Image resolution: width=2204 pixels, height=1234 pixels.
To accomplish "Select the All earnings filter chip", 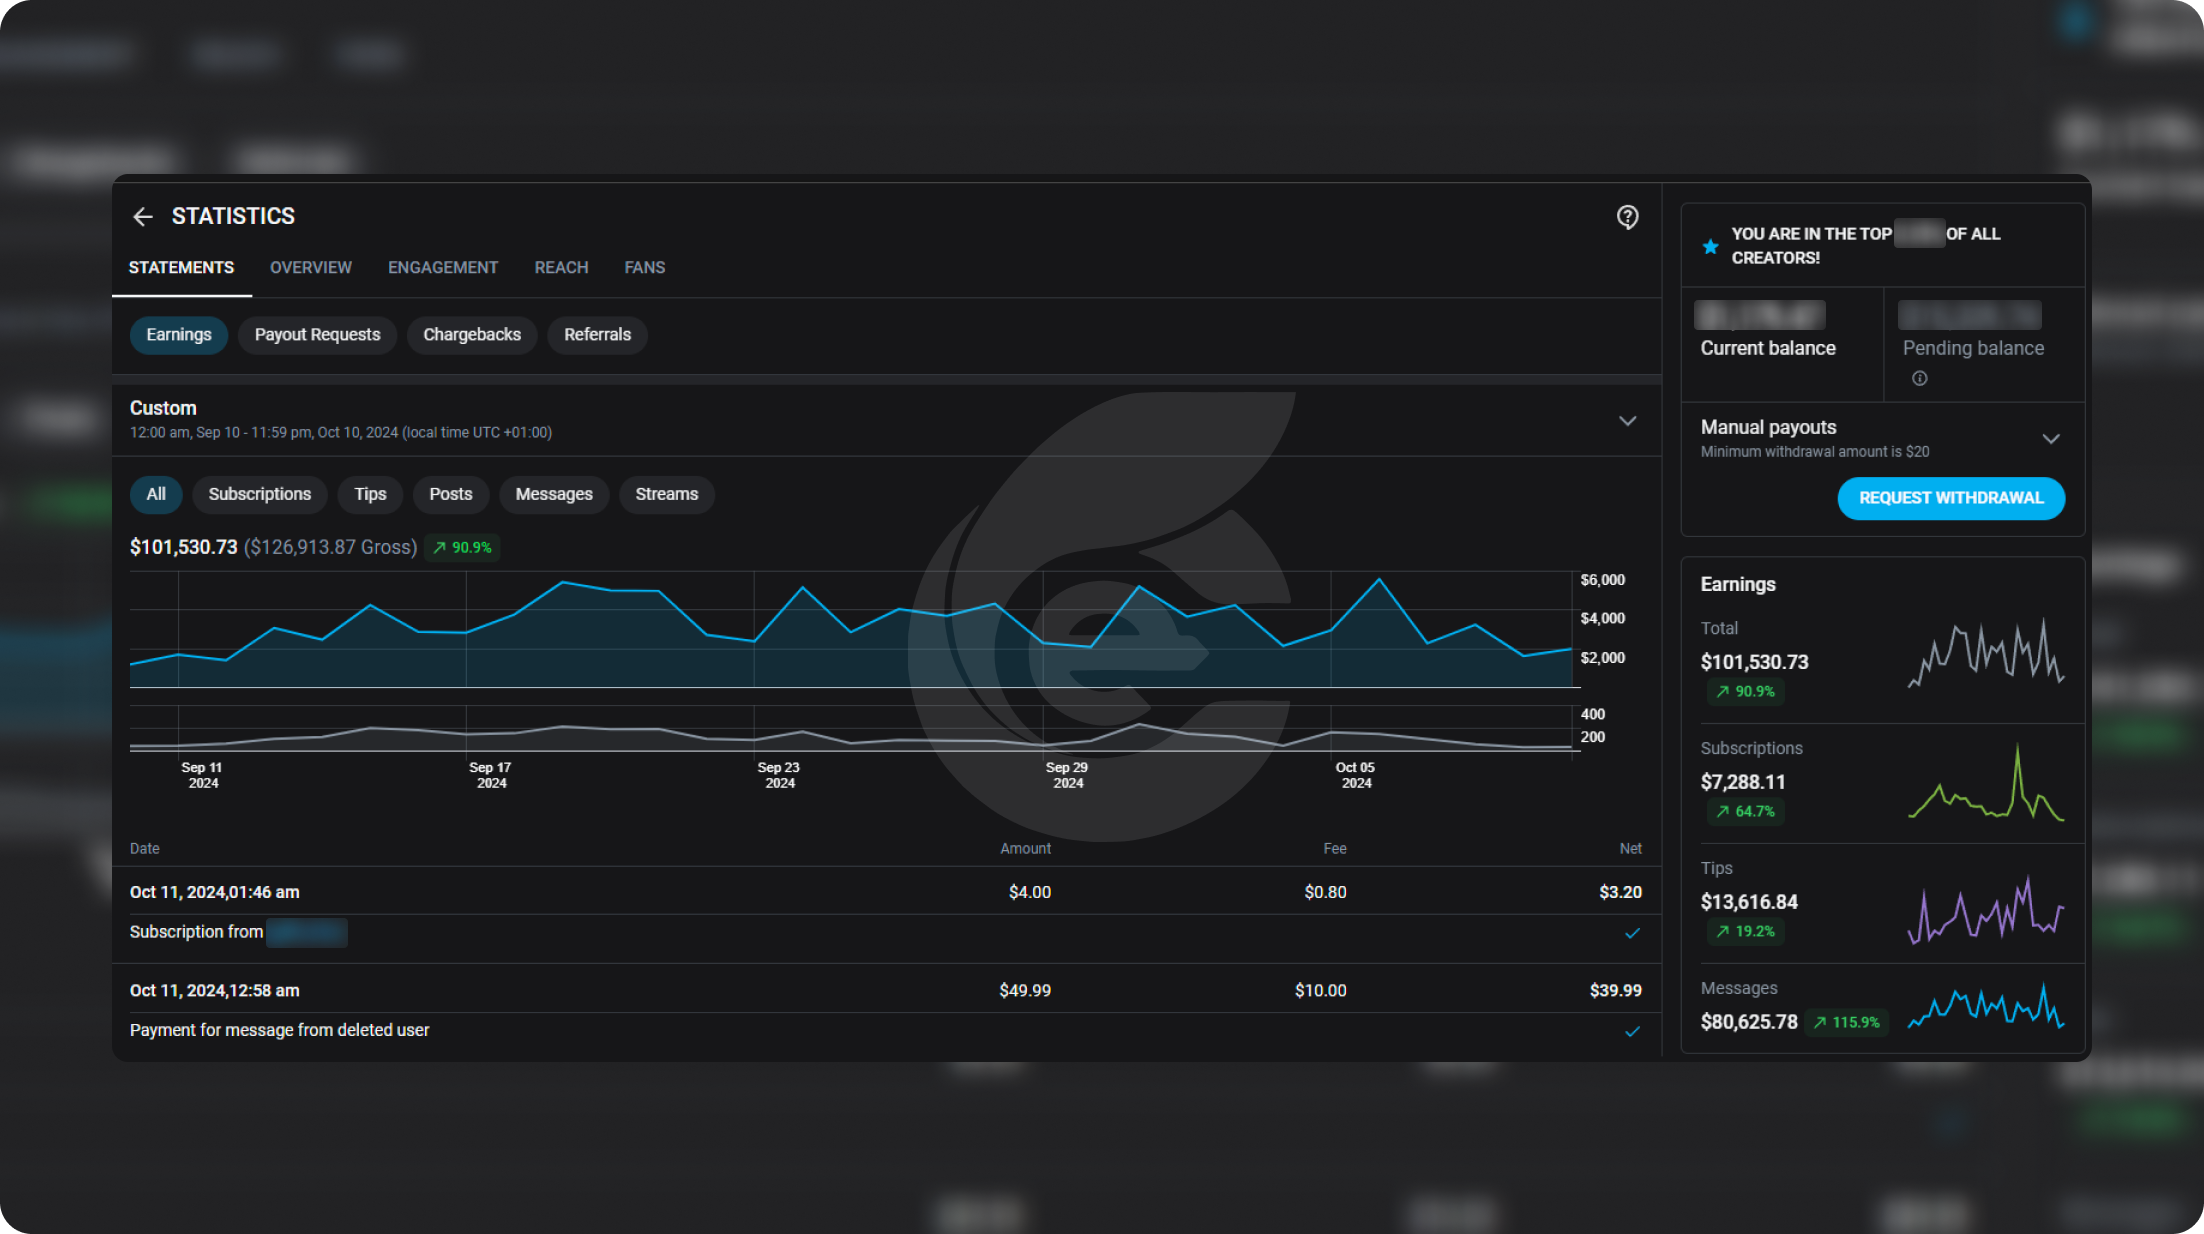I will click(156, 494).
